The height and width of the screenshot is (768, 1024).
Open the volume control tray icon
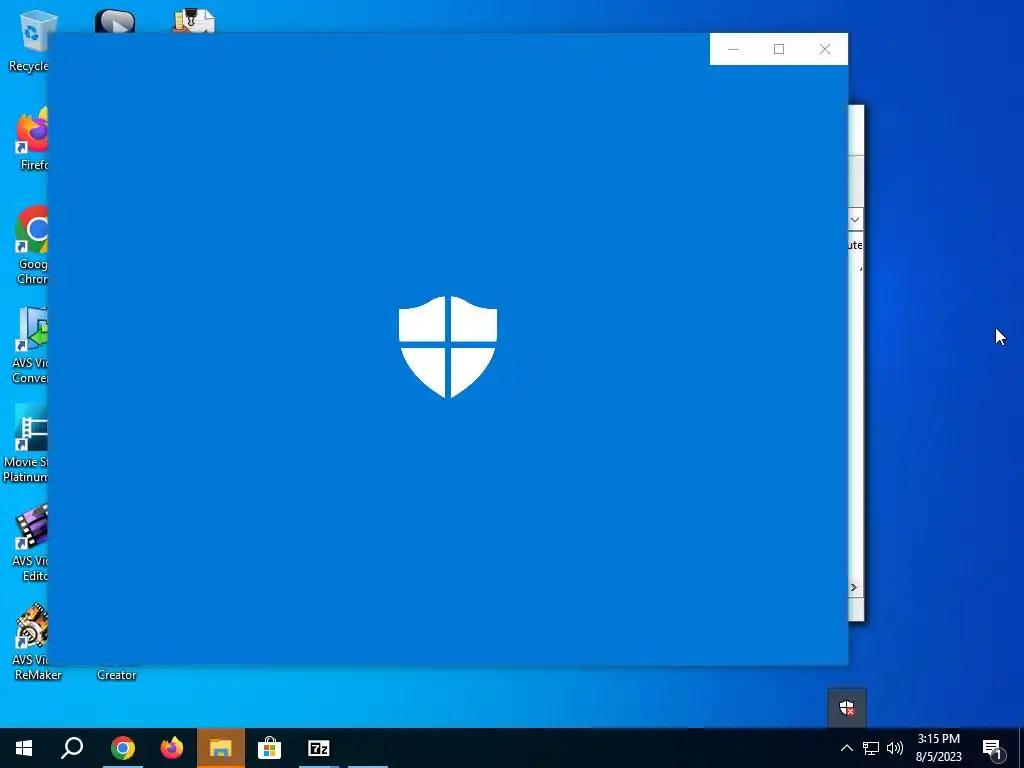click(895, 748)
